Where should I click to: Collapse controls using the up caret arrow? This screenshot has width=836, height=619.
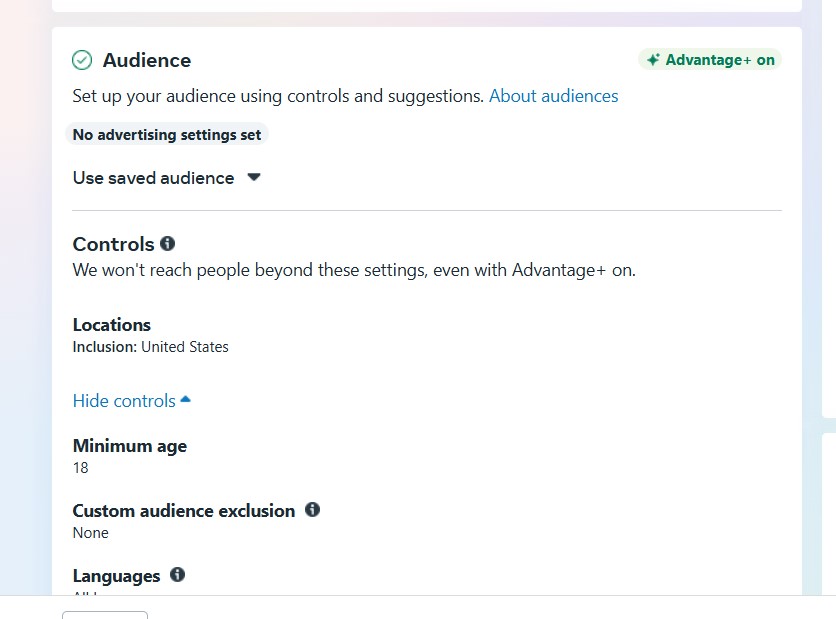[185, 400]
